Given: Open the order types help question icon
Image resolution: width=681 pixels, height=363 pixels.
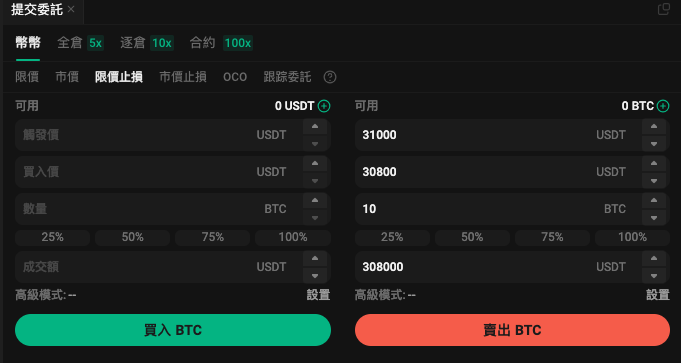Looking at the screenshot, I should pyautogui.click(x=330, y=77).
